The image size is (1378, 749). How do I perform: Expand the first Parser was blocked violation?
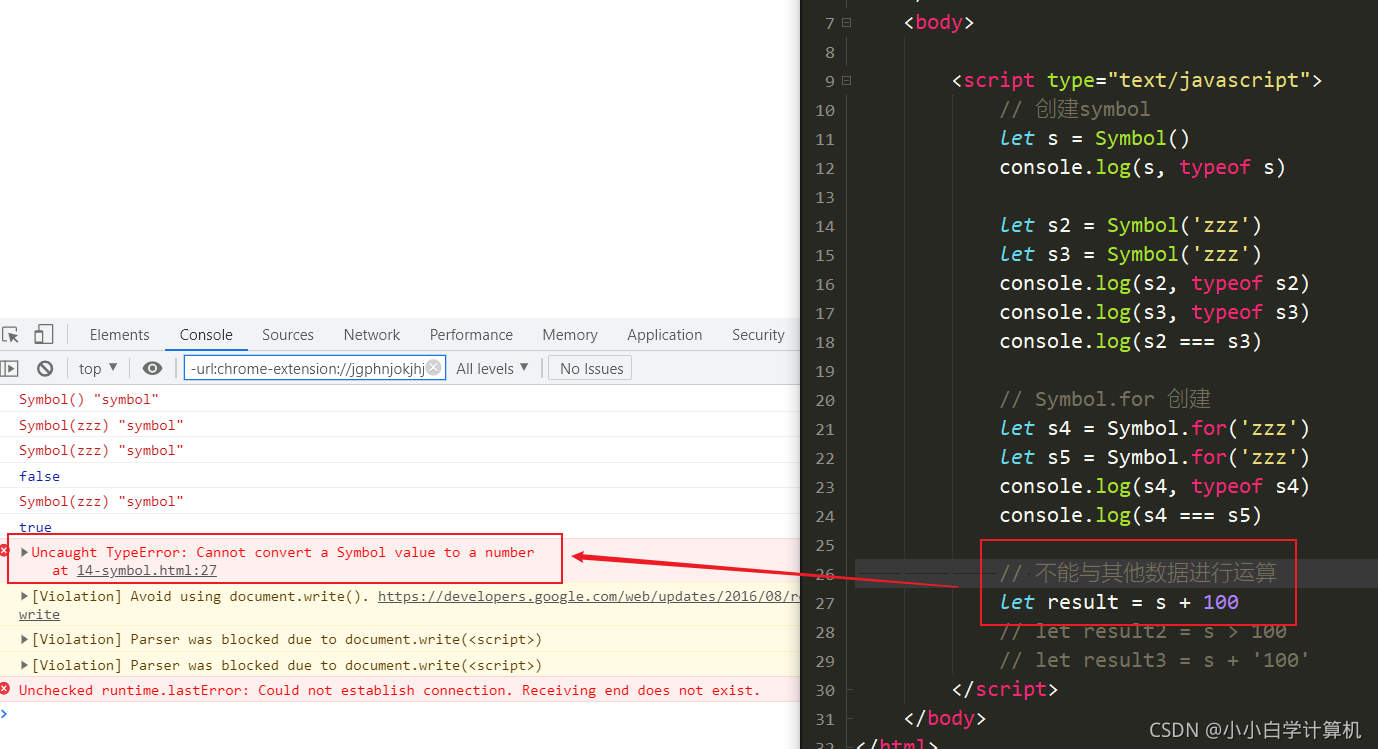[x=25, y=639]
